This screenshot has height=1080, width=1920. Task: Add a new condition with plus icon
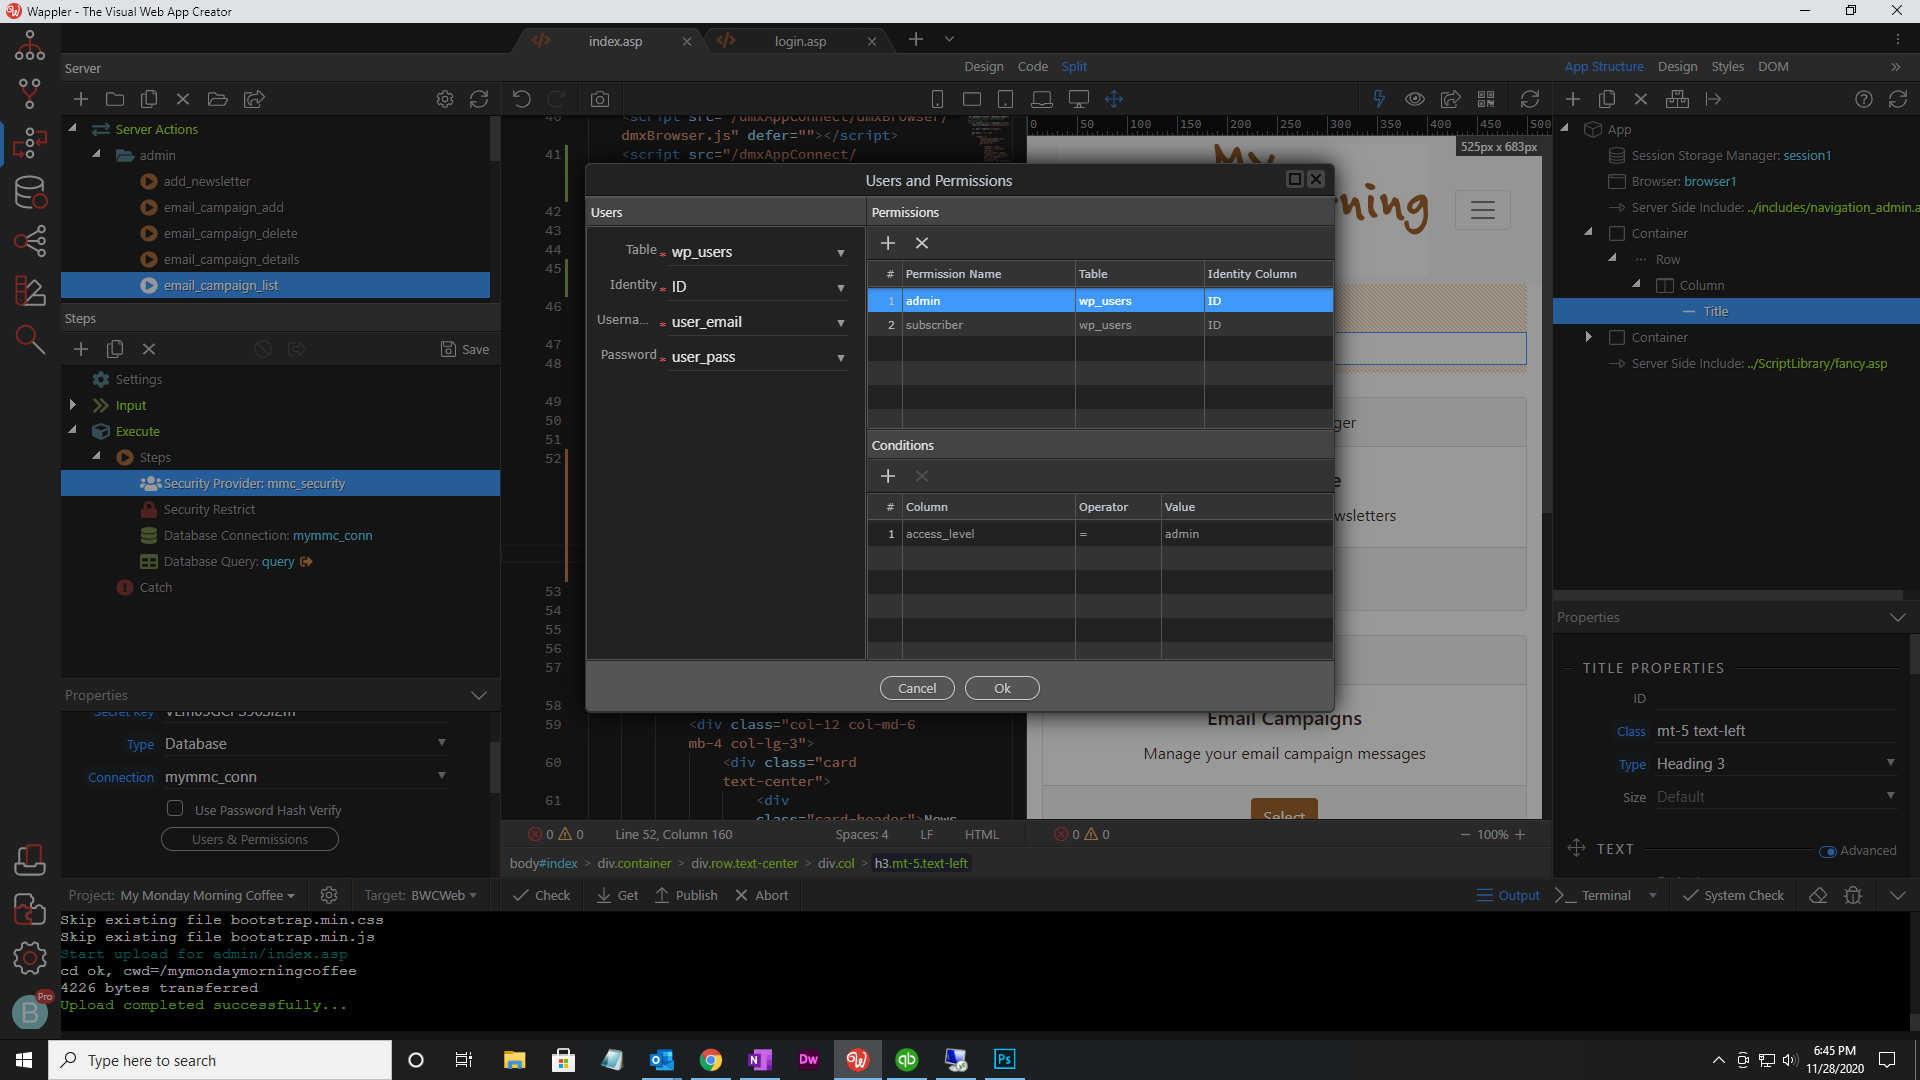tap(887, 476)
